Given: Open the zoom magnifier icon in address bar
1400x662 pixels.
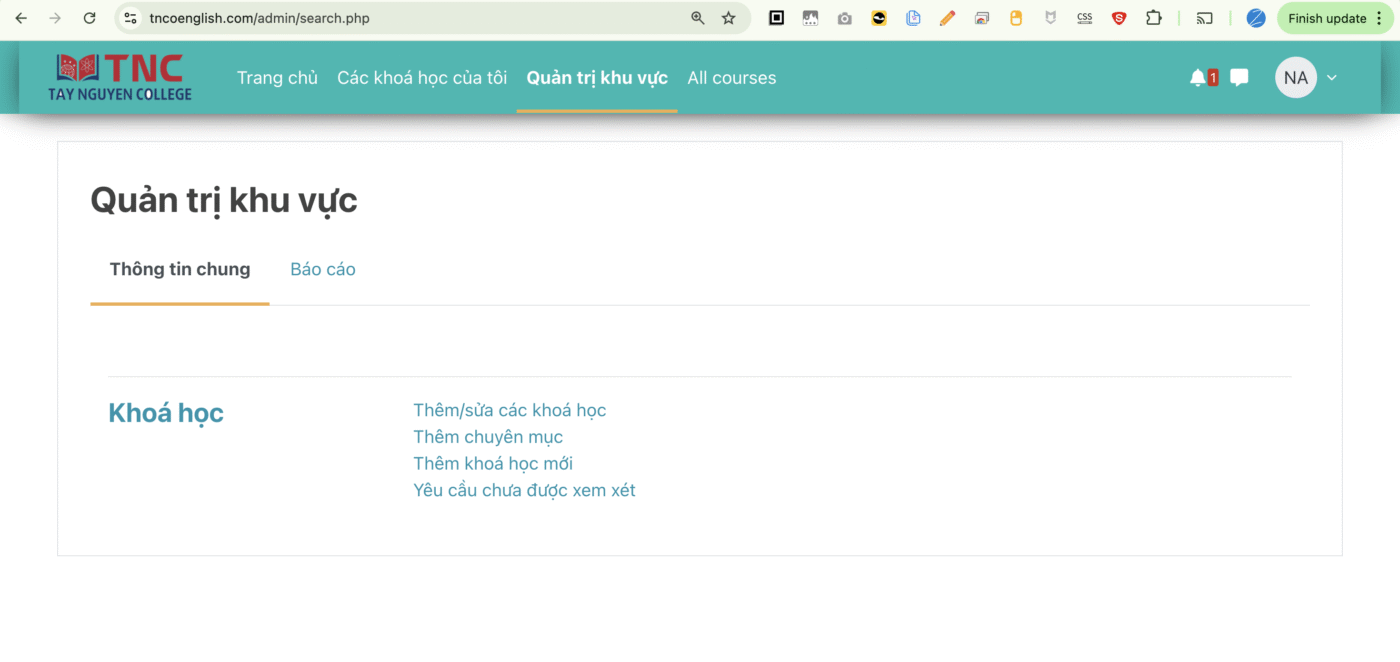Looking at the screenshot, I should (698, 18).
